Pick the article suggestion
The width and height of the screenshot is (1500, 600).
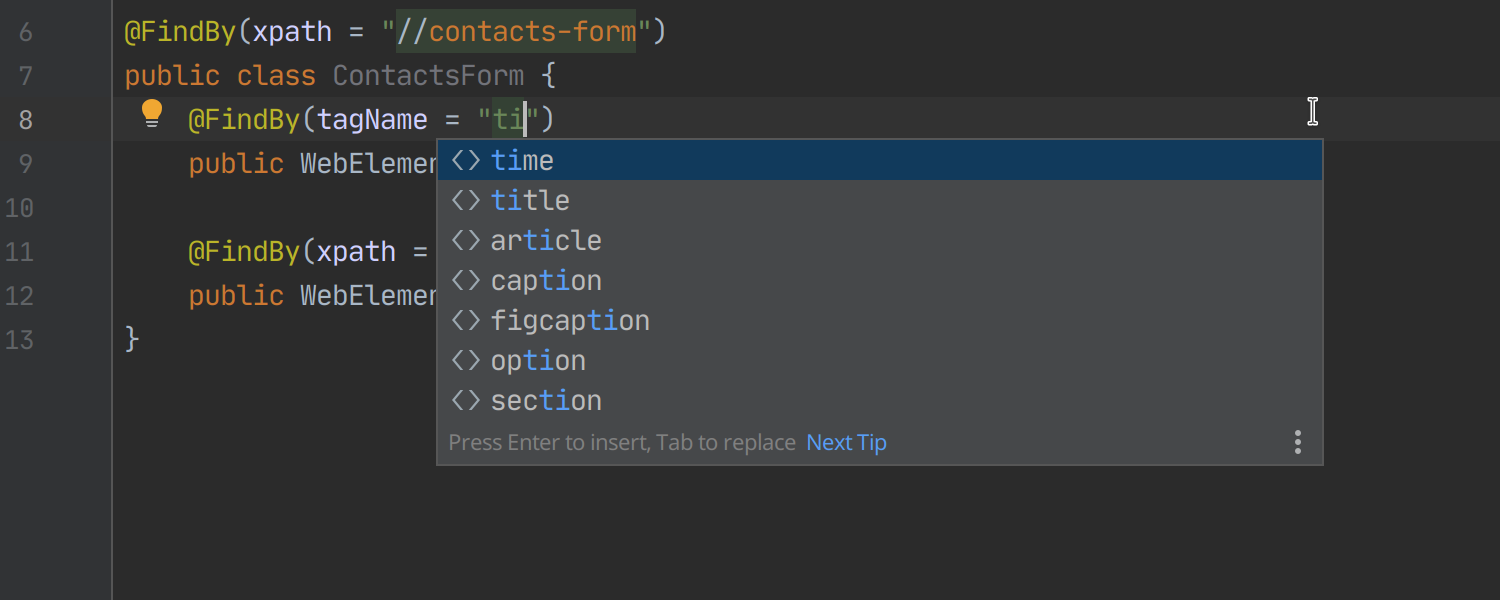880,240
